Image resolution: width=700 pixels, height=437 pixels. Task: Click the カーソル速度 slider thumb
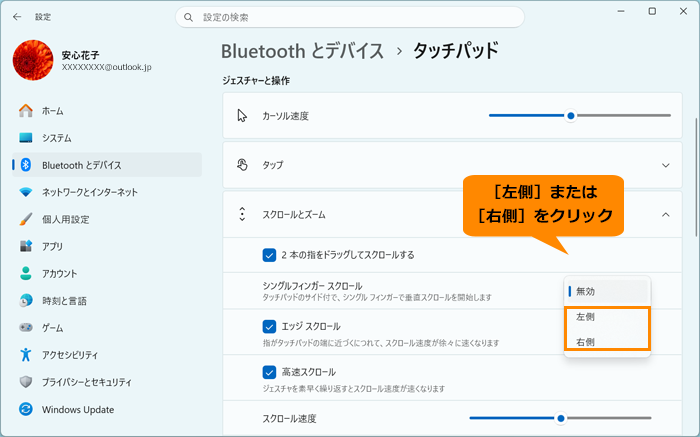[x=571, y=116]
